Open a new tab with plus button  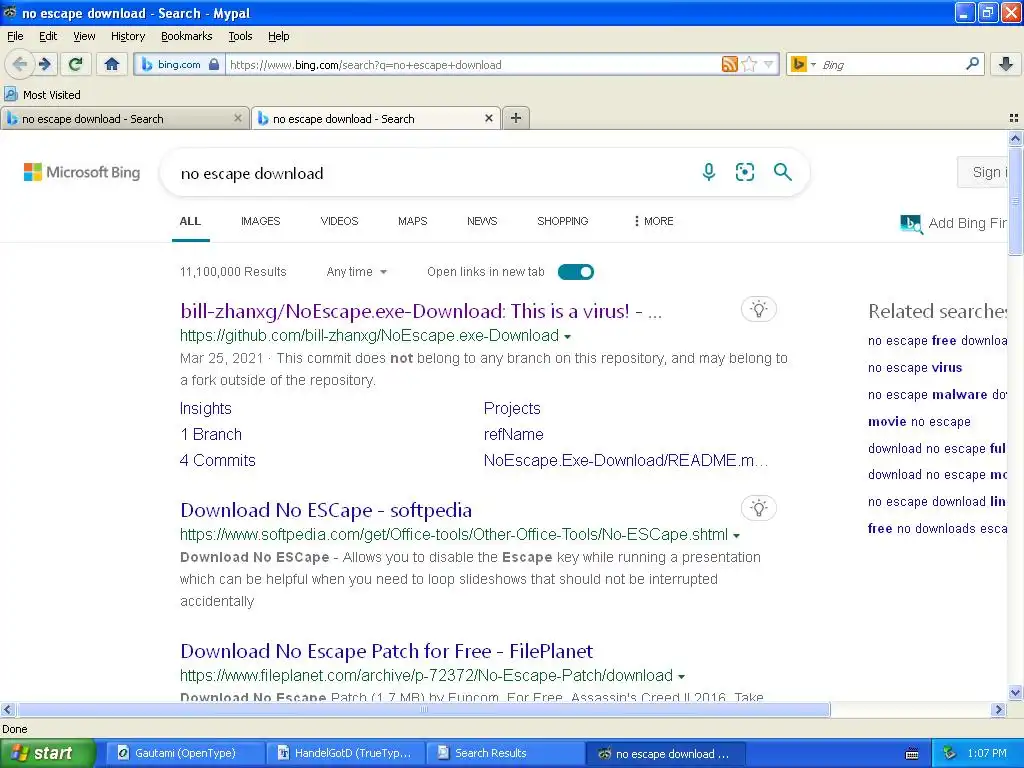(516, 118)
